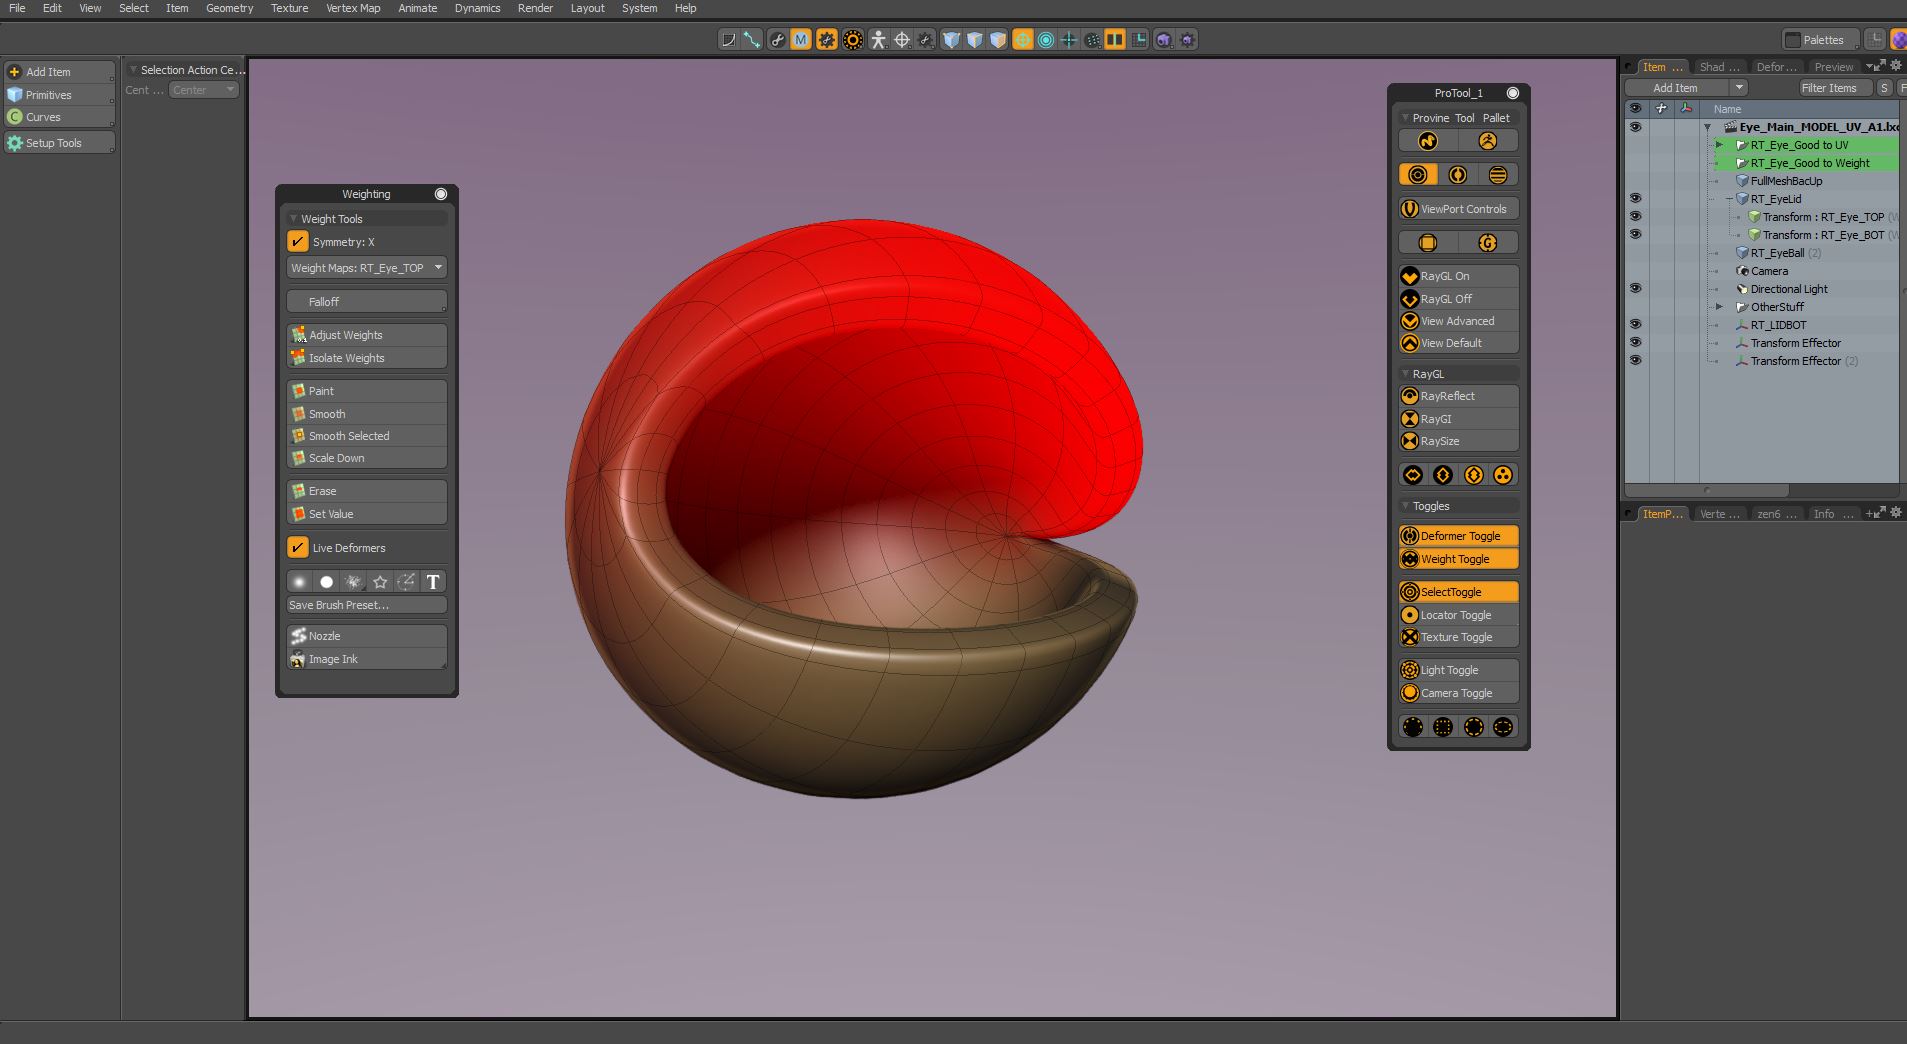The height and width of the screenshot is (1044, 1907).
Task: Toggle the Symmetry: X checkbox
Action: [298, 241]
